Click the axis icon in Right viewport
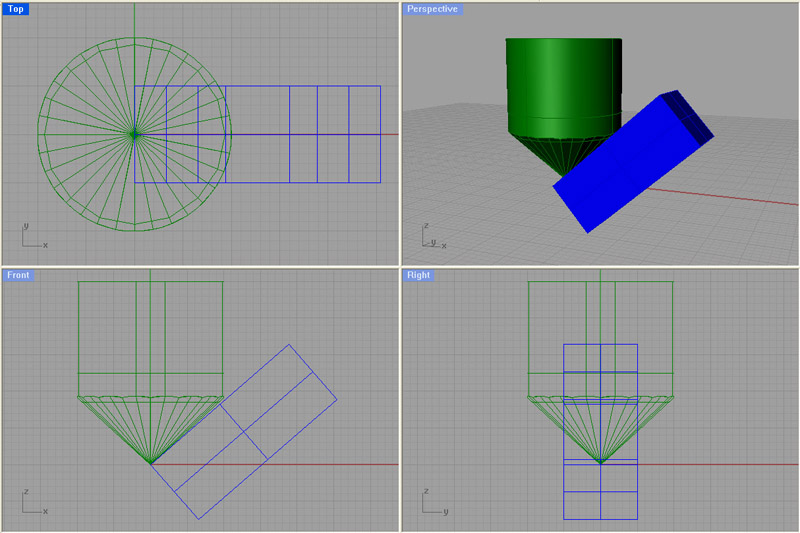This screenshot has width=800, height=533. click(x=435, y=502)
